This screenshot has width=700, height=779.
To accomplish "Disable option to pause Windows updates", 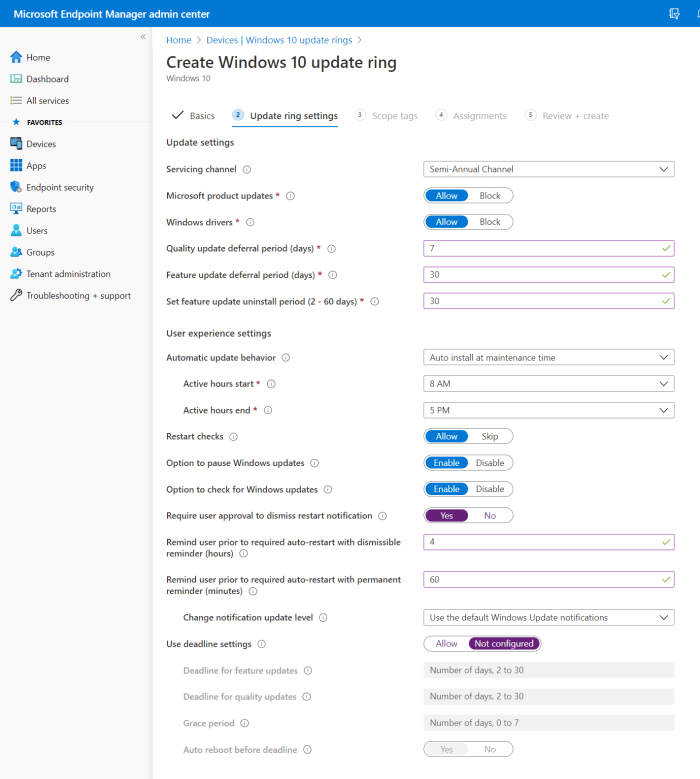I will tap(490, 463).
